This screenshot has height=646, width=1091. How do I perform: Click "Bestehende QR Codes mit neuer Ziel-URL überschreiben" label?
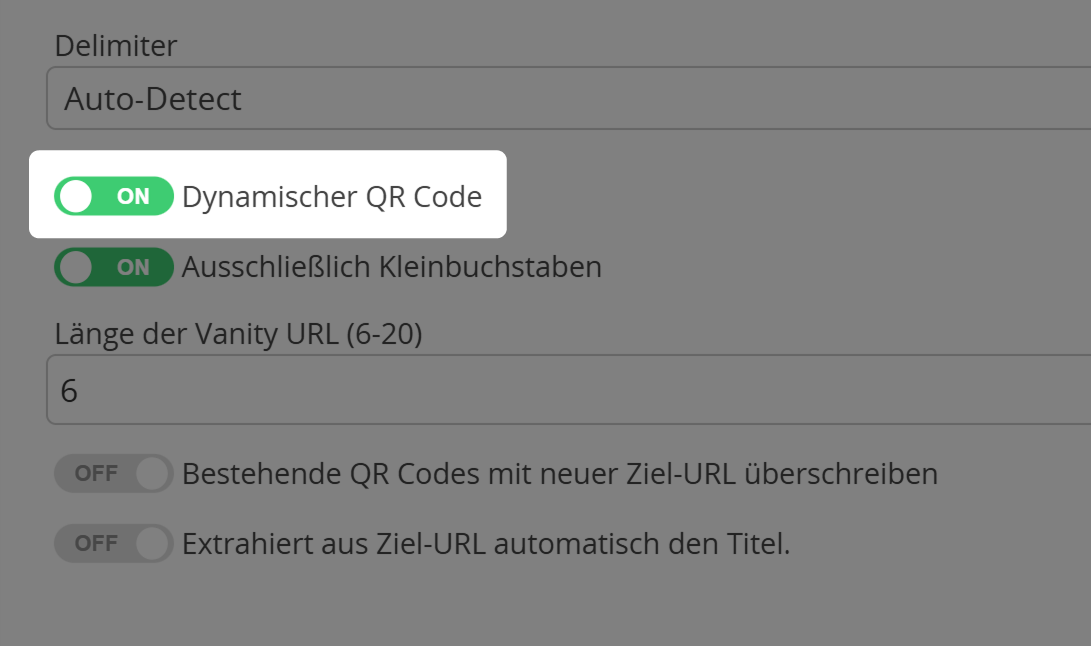pyautogui.click(x=560, y=474)
